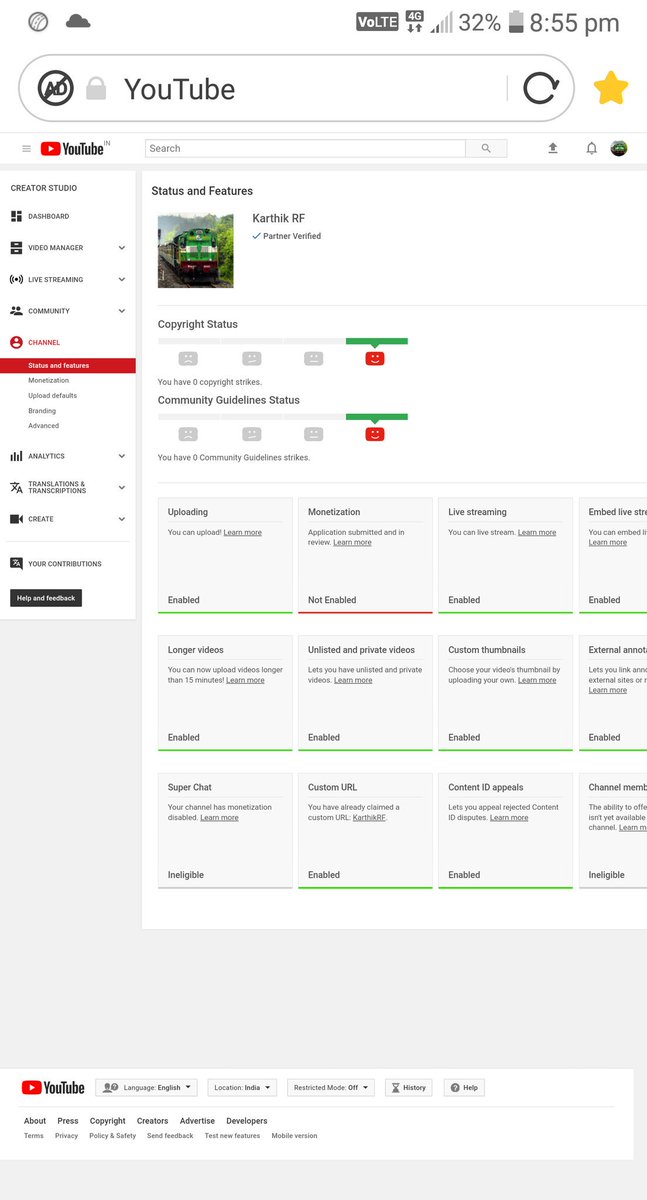Open the Language: English dropdown
This screenshot has width=647, height=1200.
coord(146,1087)
